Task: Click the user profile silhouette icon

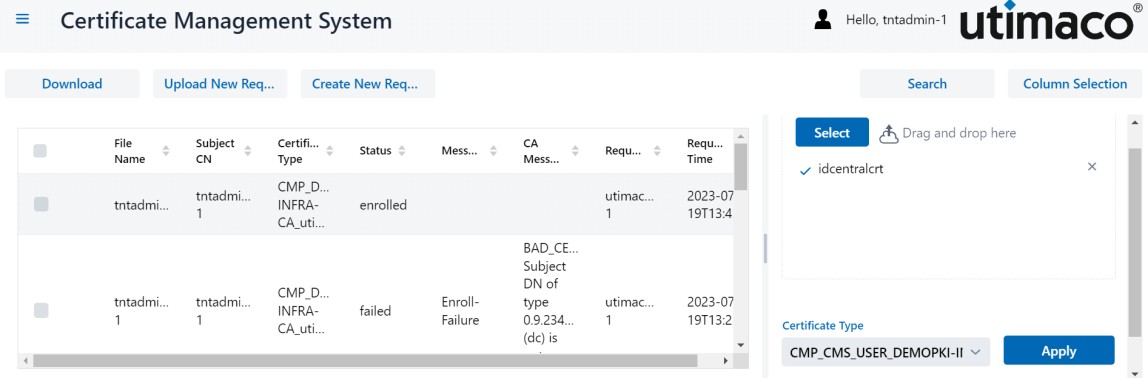Action: (823, 21)
